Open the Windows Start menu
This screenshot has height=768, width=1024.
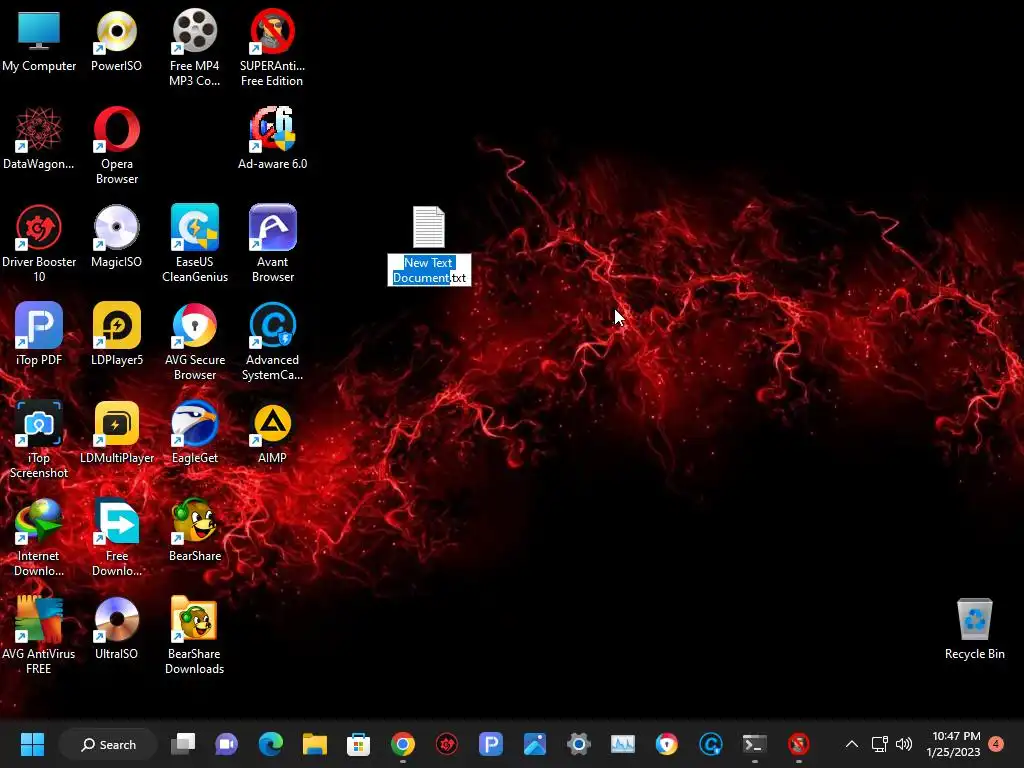[32, 744]
